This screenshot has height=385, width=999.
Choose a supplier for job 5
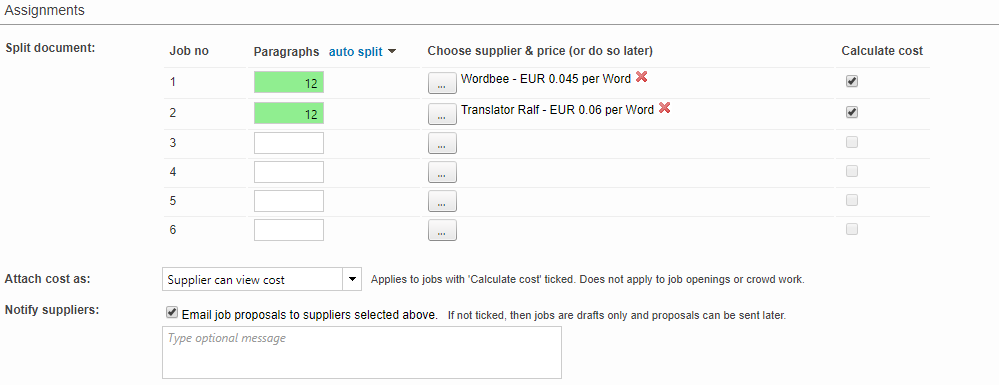(x=442, y=201)
